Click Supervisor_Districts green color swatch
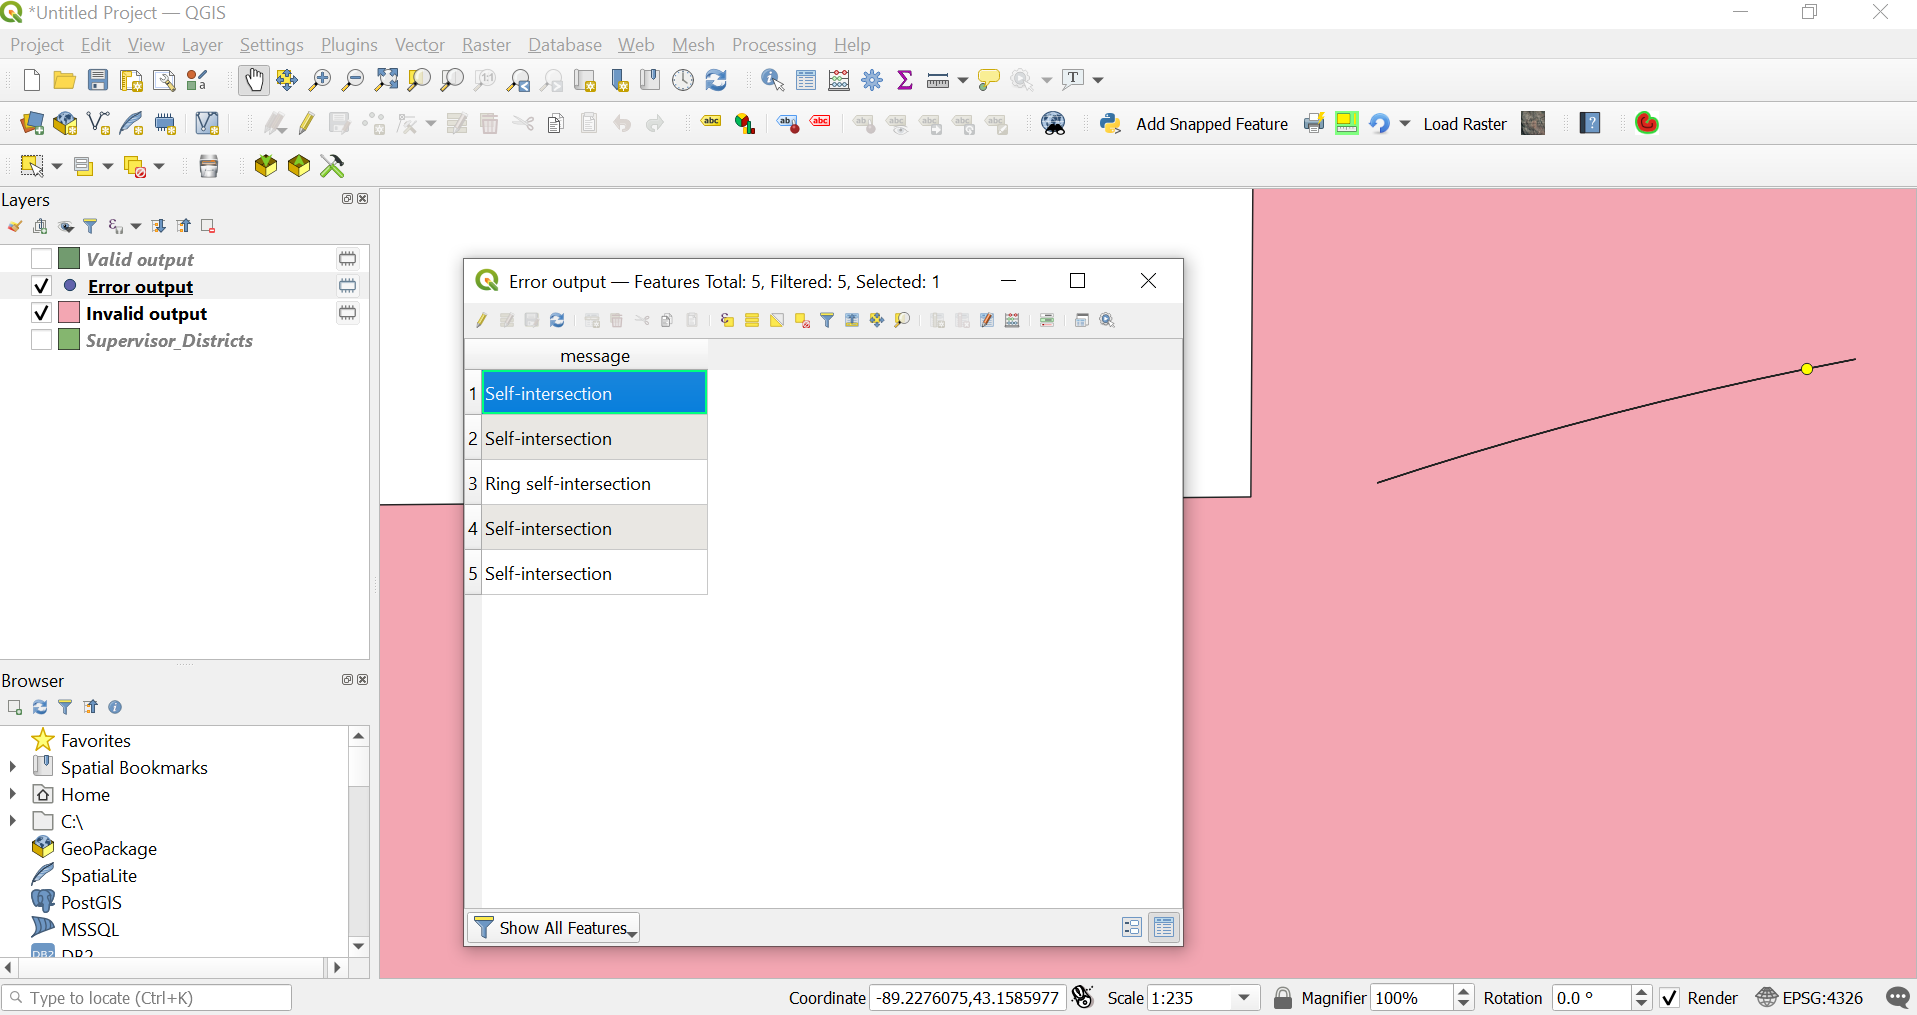The image size is (1917, 1015). 69,340
